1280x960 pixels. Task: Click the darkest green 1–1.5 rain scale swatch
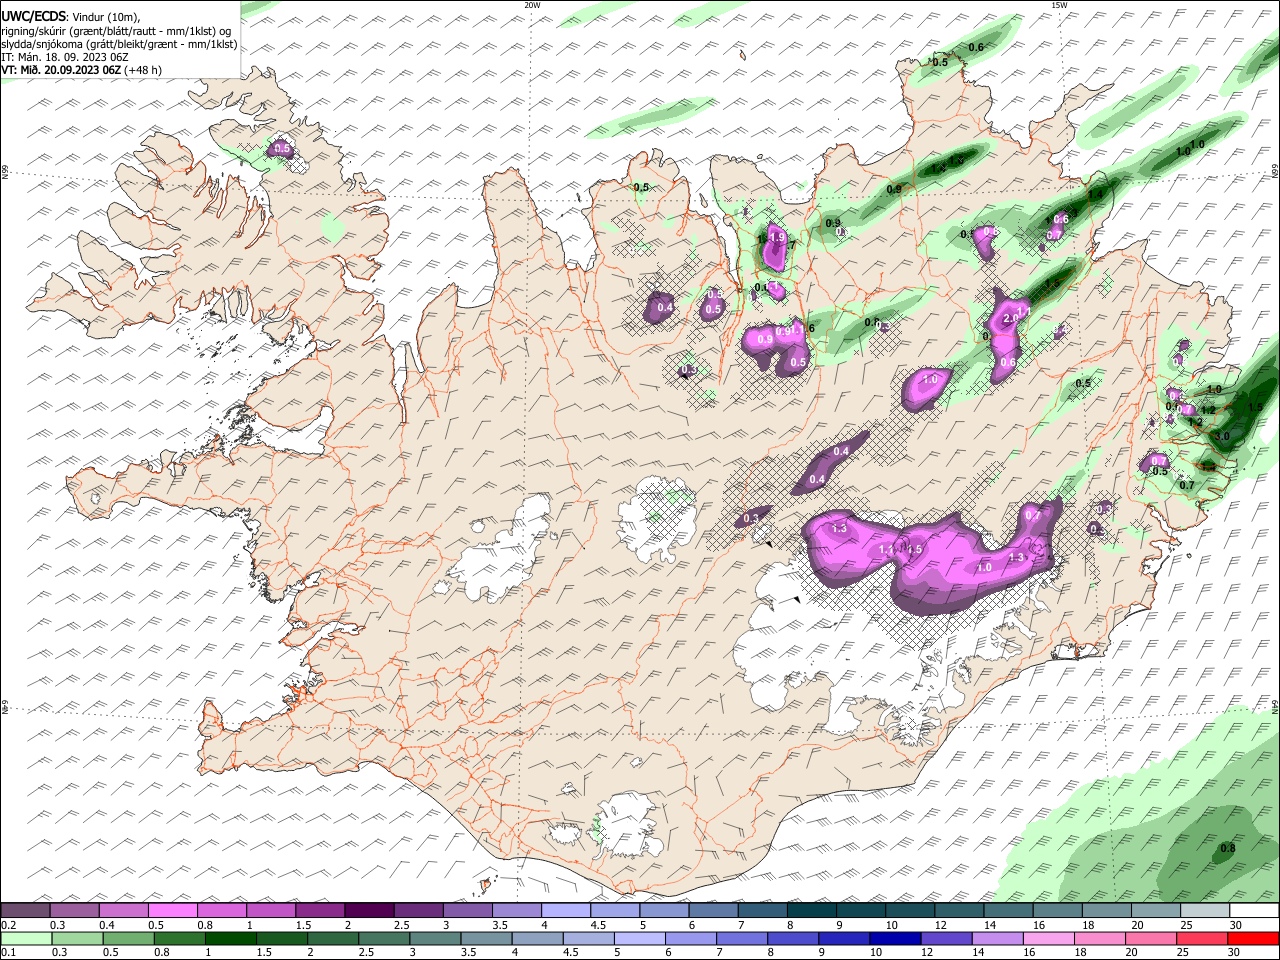click(230, 938)
